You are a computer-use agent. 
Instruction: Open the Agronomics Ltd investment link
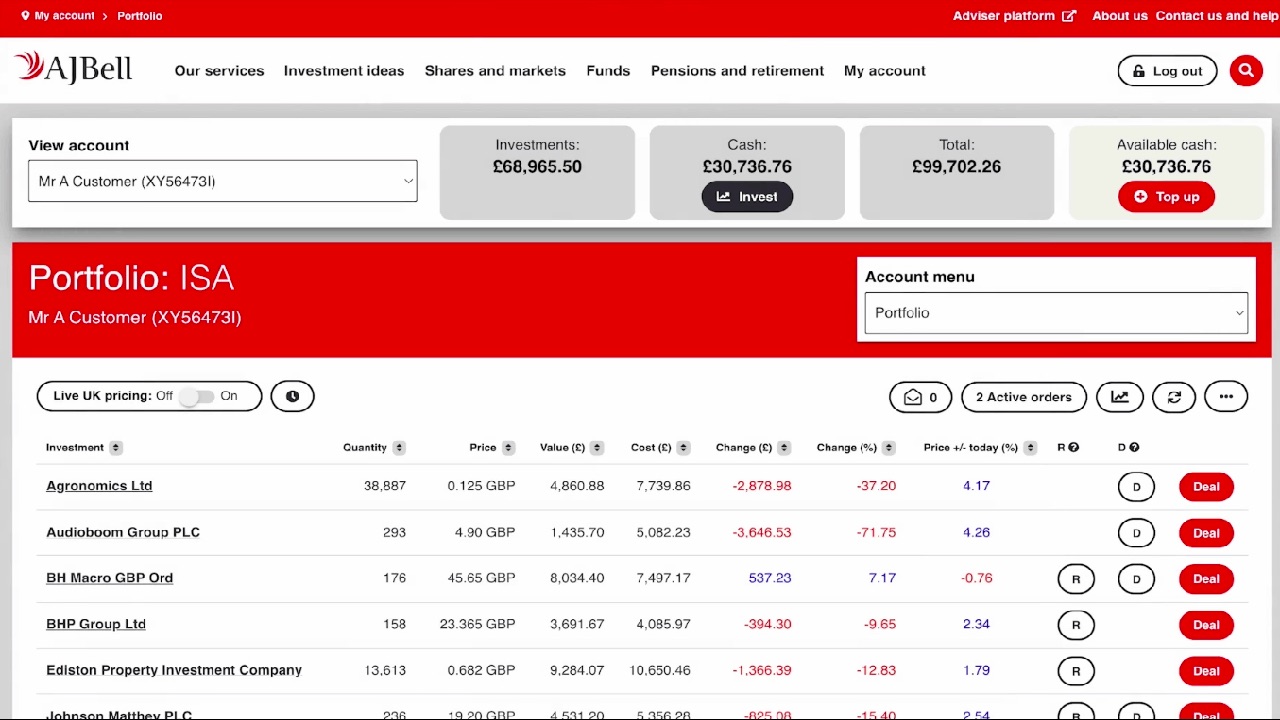tap(99, 486)
